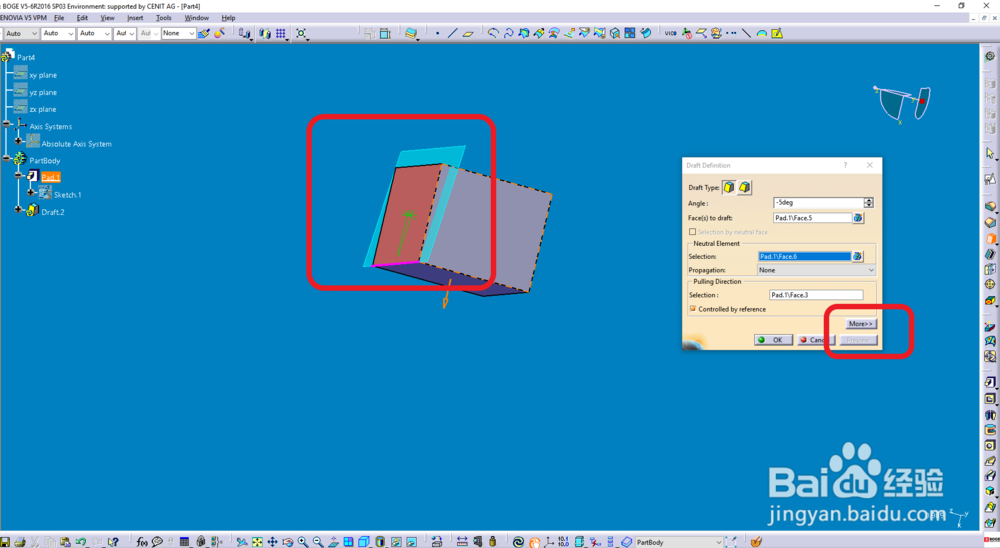Screen dimensions: 1000x548
Task: Open the Help menu
Action: 228,18
